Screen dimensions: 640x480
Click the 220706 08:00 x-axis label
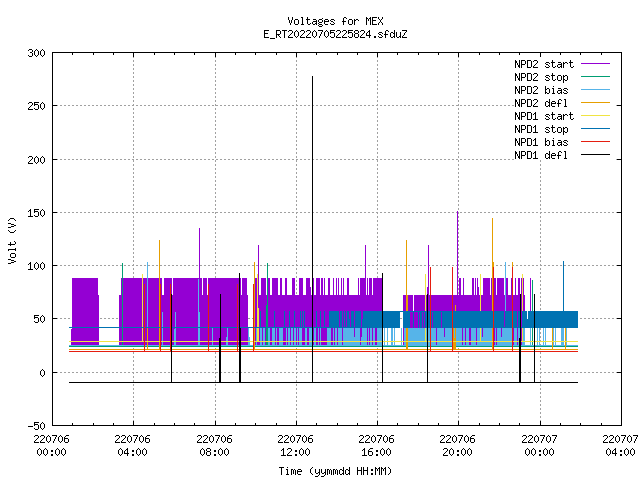214,445
